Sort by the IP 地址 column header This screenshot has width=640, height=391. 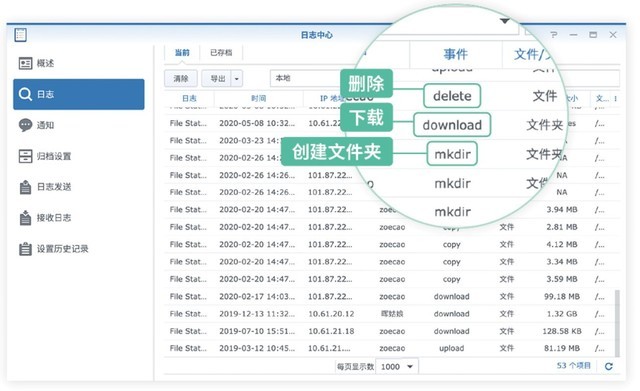[x=333, y=98]
